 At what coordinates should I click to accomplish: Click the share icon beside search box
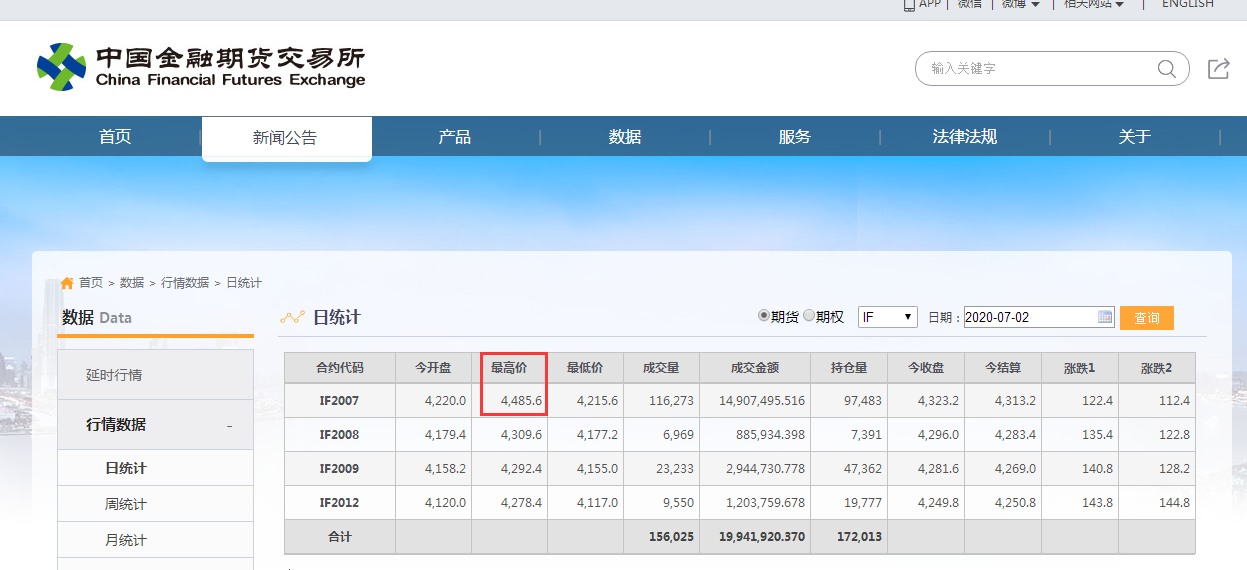[1218, 69]
